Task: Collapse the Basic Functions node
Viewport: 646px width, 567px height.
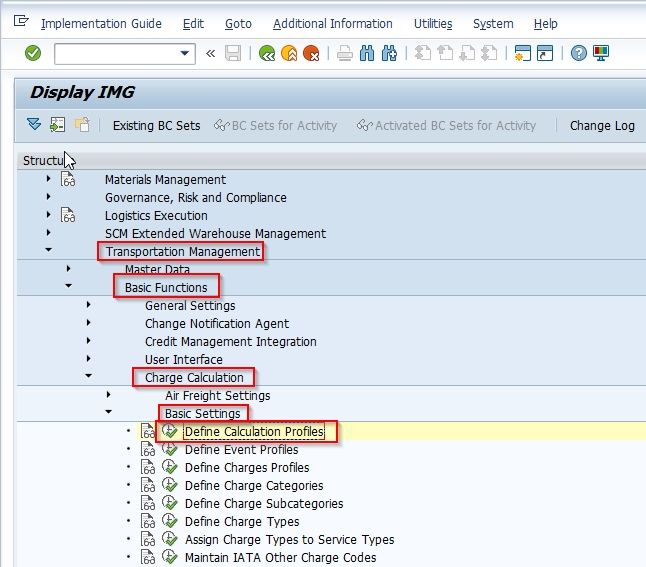Action: (68, 286)
